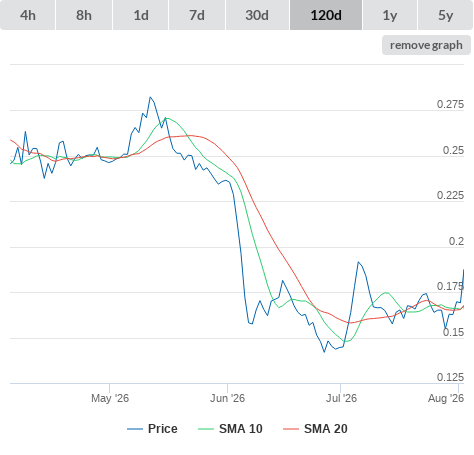The image size is (474, 455).
Task: Switch to the 8h time range
Action: click(x=84, y=15)
